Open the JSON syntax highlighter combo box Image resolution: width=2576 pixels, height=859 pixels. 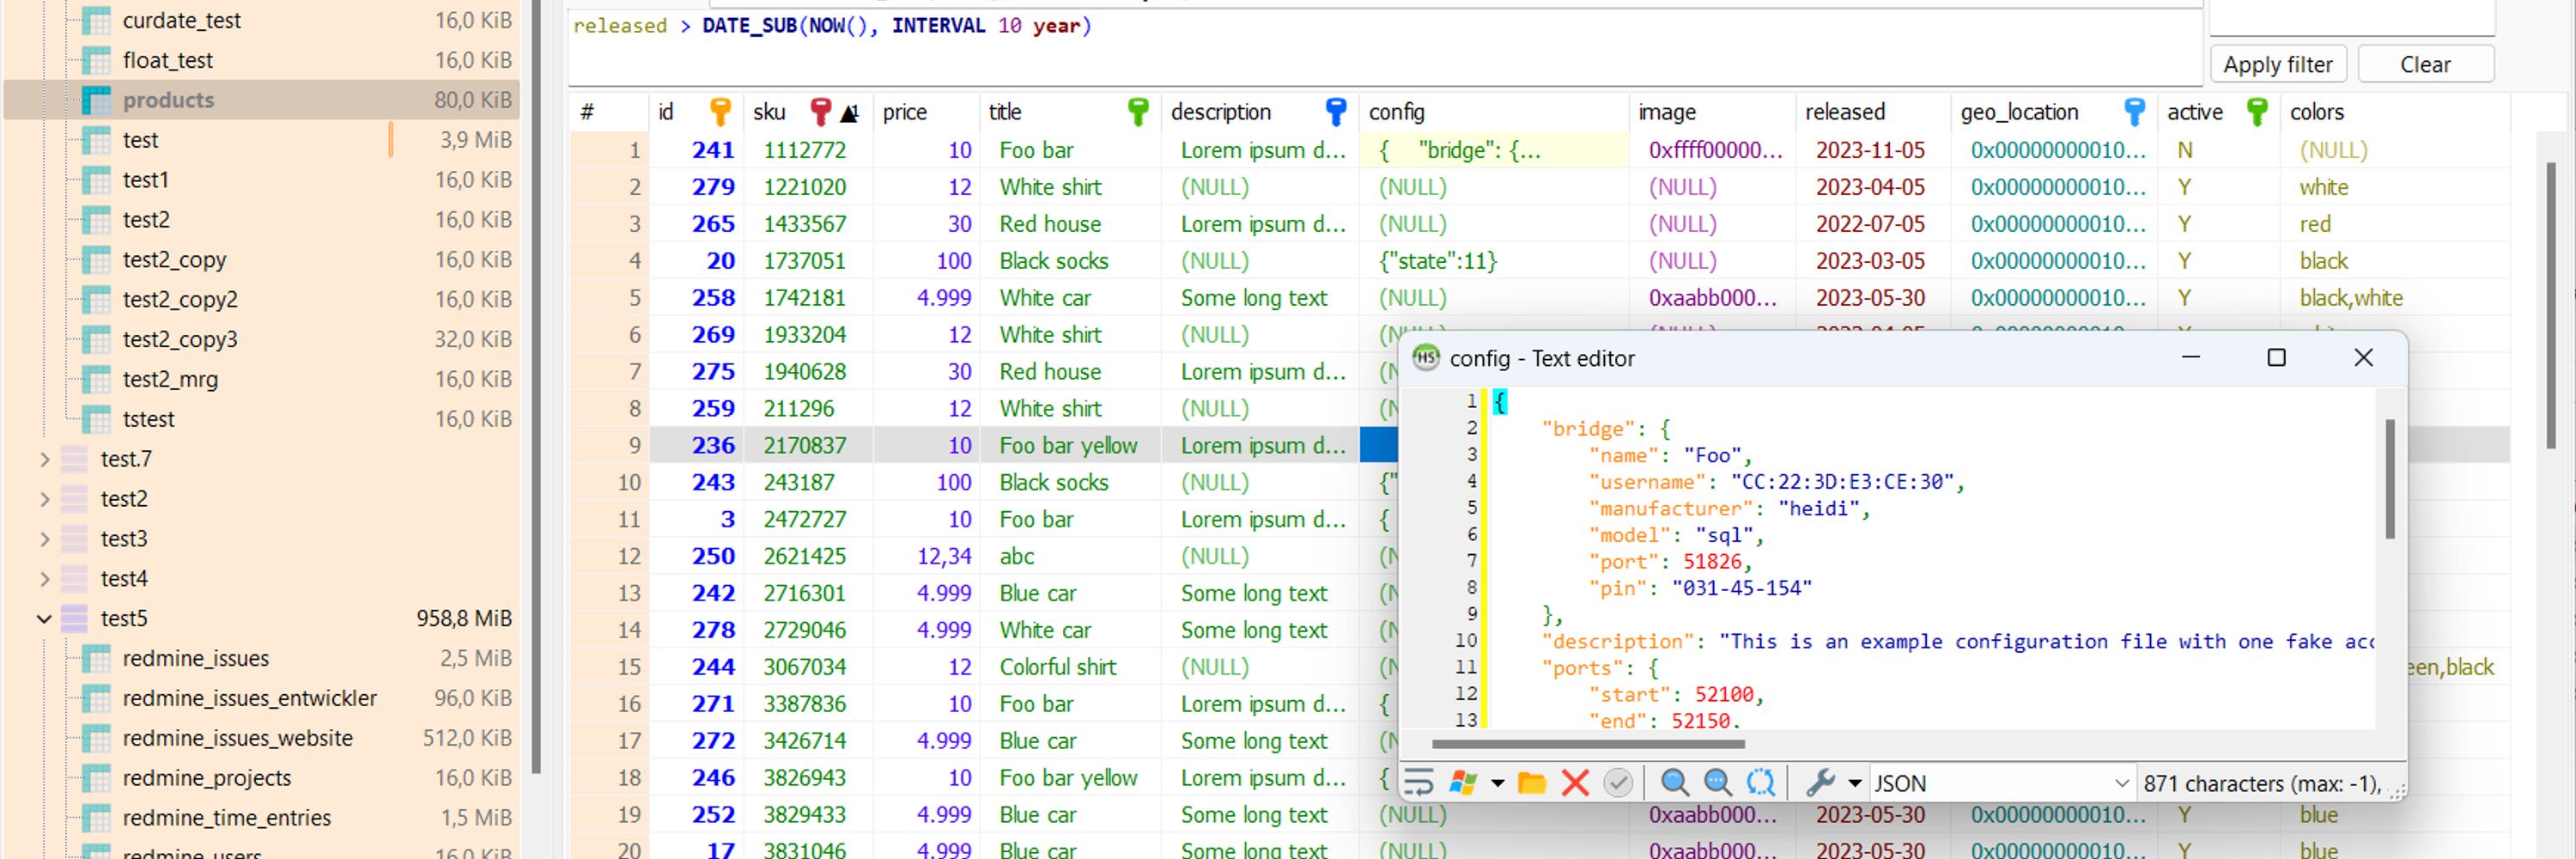click(x=2002, y=783)
